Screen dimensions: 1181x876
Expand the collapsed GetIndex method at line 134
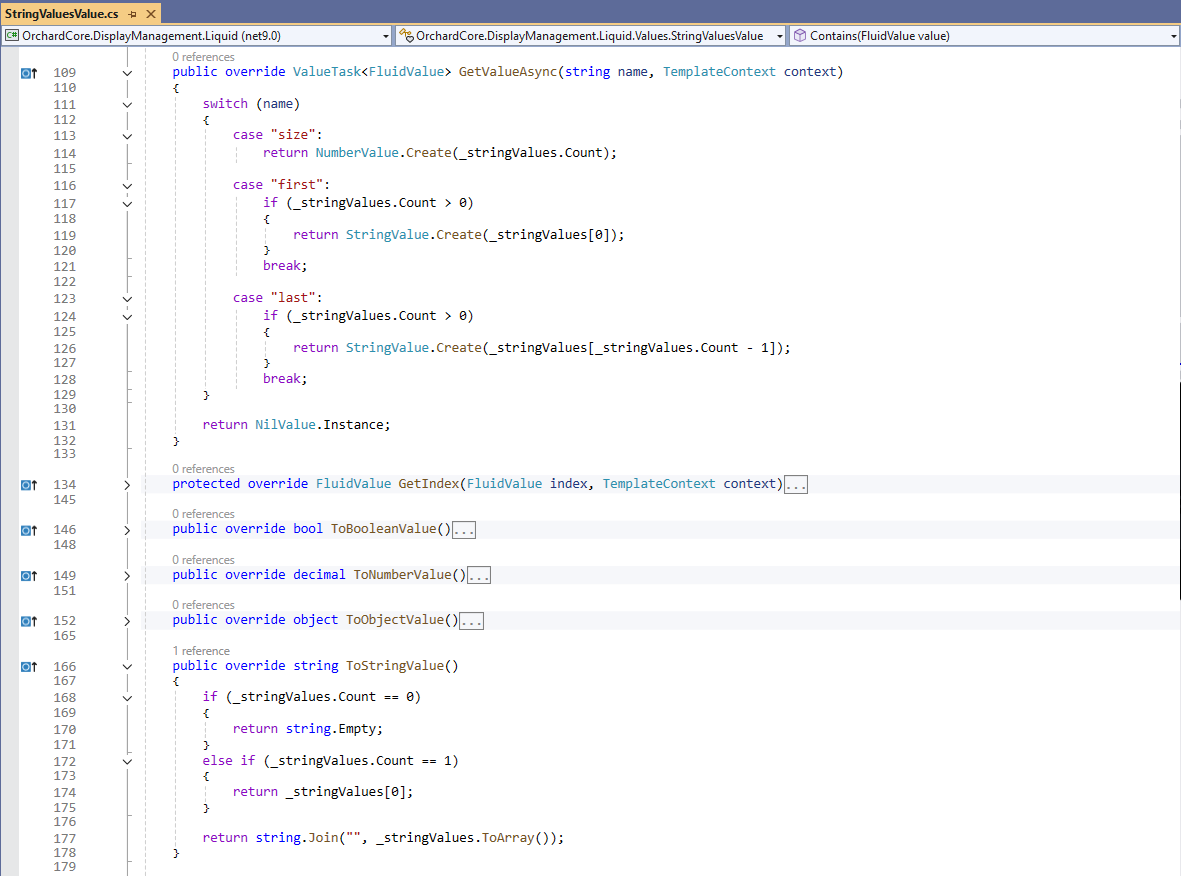click(x=127, y=485)
